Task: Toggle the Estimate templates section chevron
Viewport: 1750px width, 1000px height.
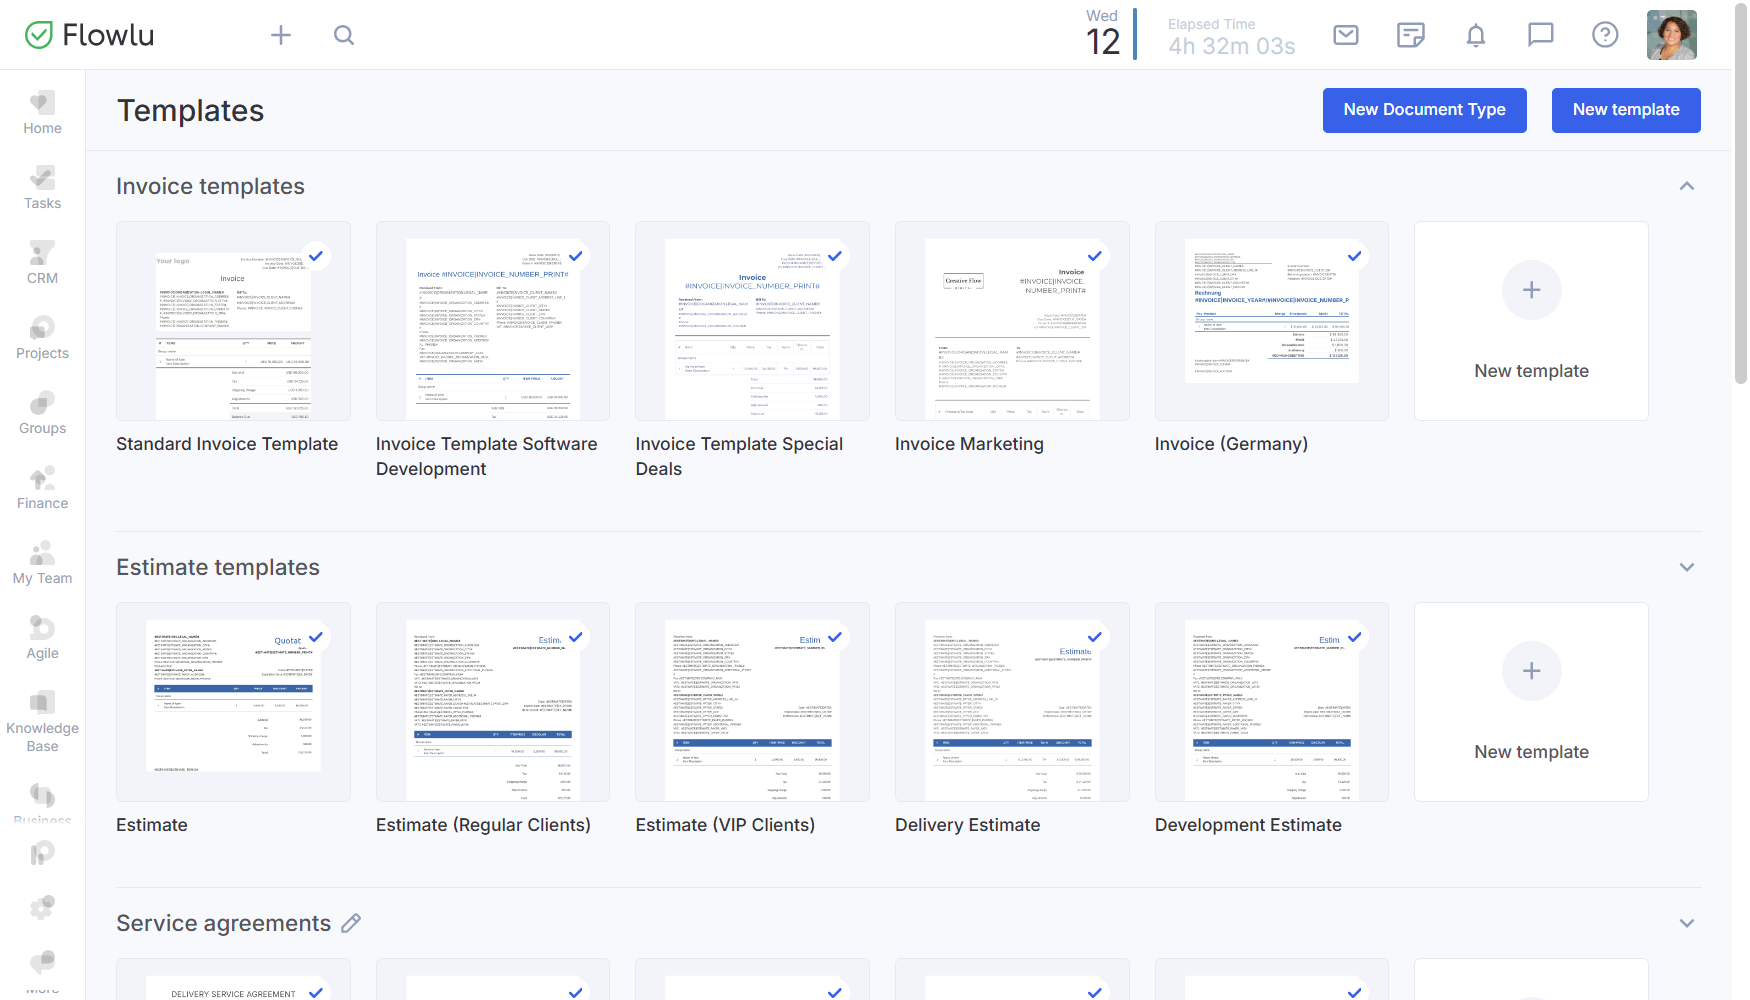Action: click(1687, 567)
